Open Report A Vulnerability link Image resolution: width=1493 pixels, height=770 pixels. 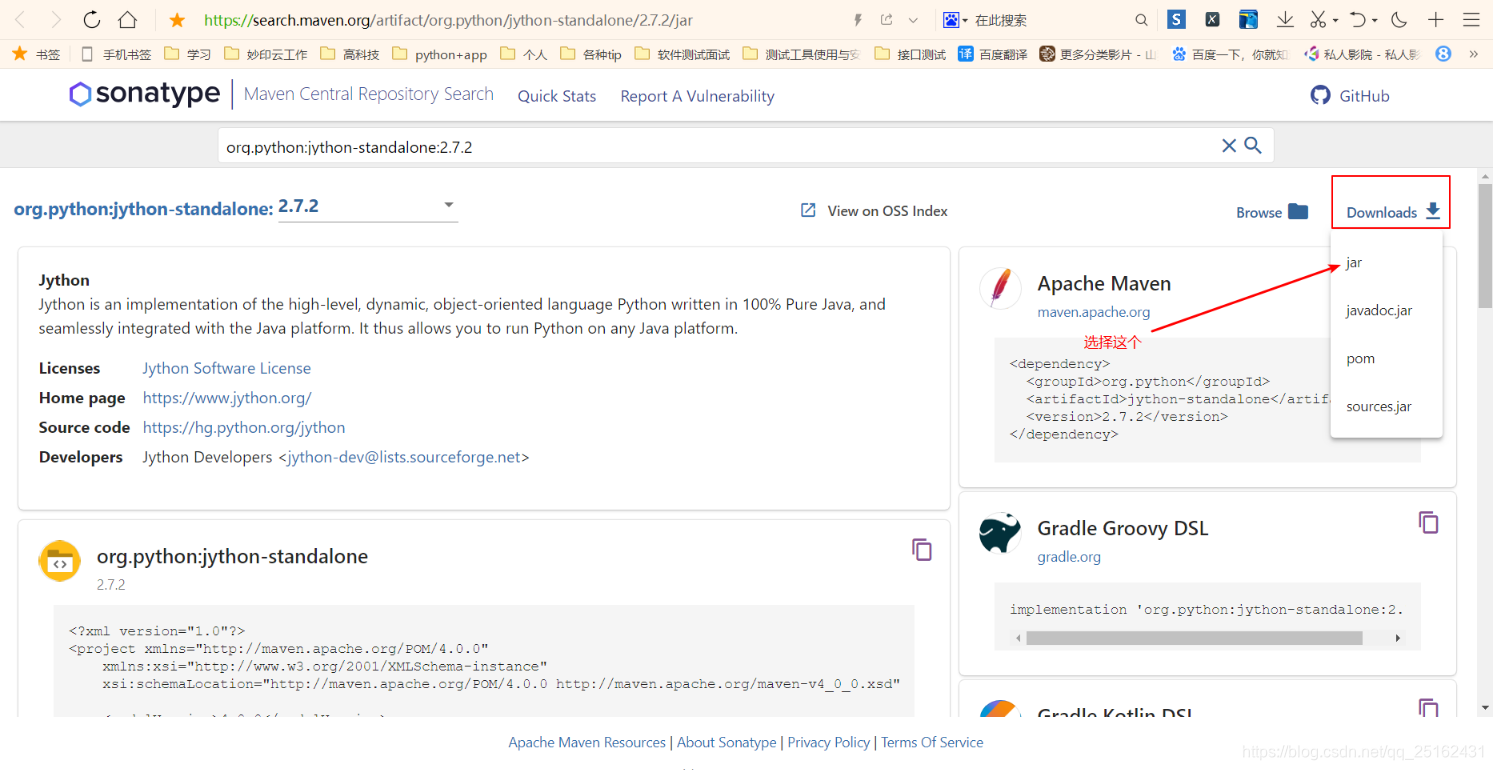[697, 96]
